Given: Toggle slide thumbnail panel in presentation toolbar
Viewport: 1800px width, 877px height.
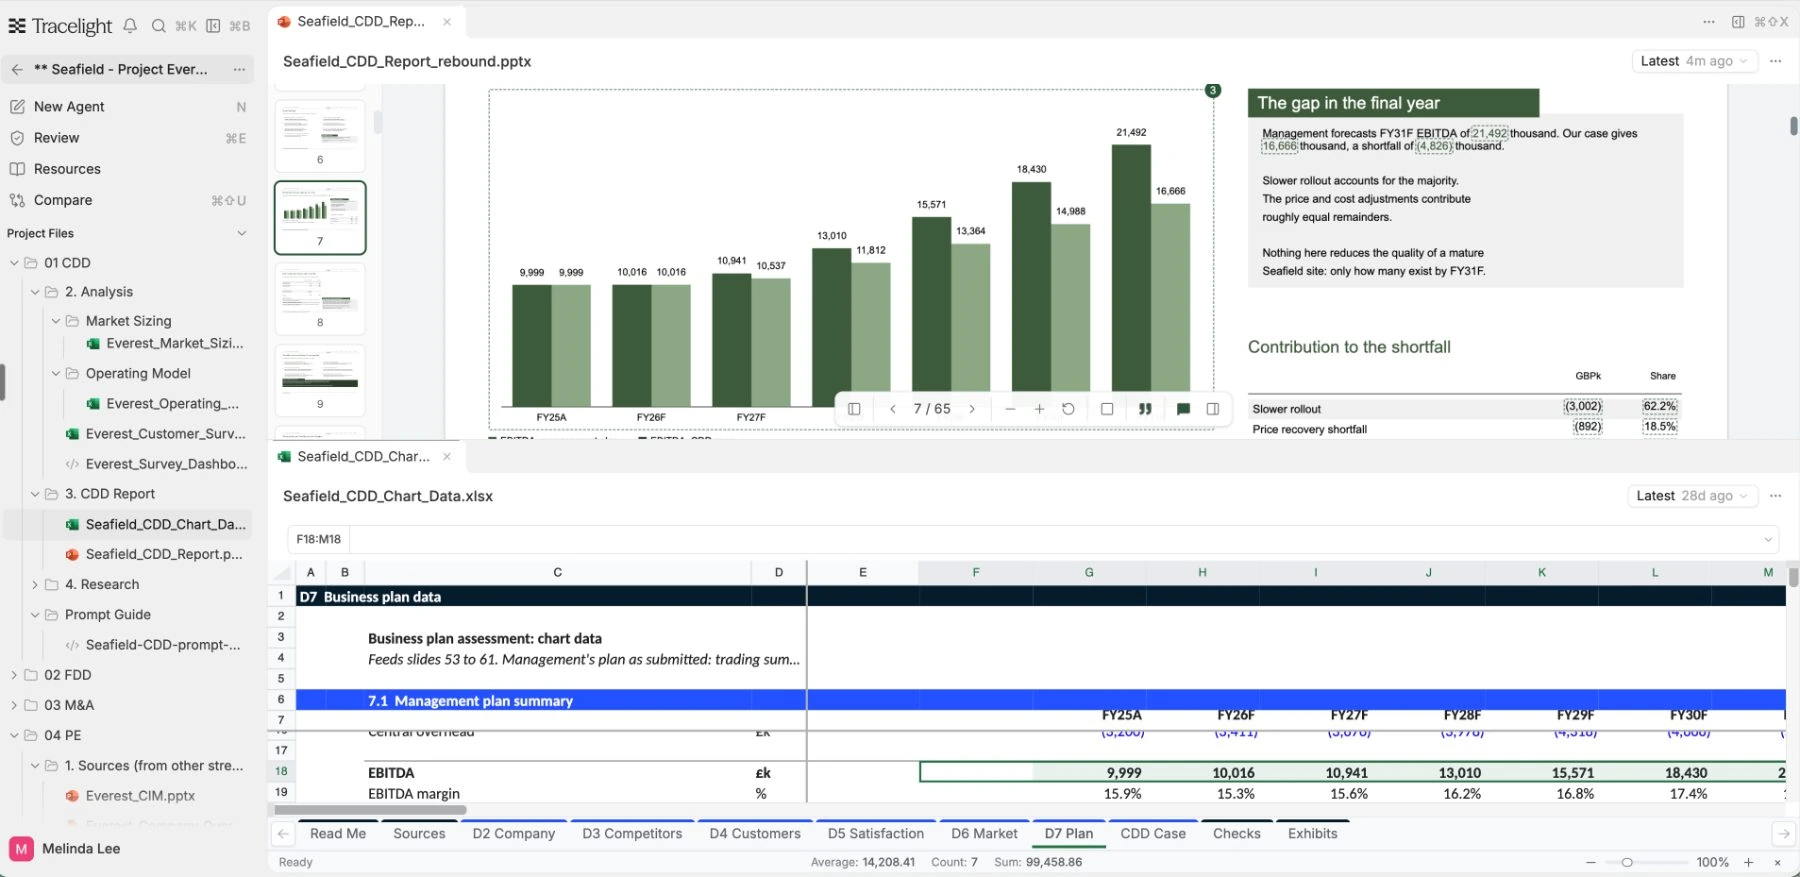Looking at the screenshot, I should click(x=854, y=409).
